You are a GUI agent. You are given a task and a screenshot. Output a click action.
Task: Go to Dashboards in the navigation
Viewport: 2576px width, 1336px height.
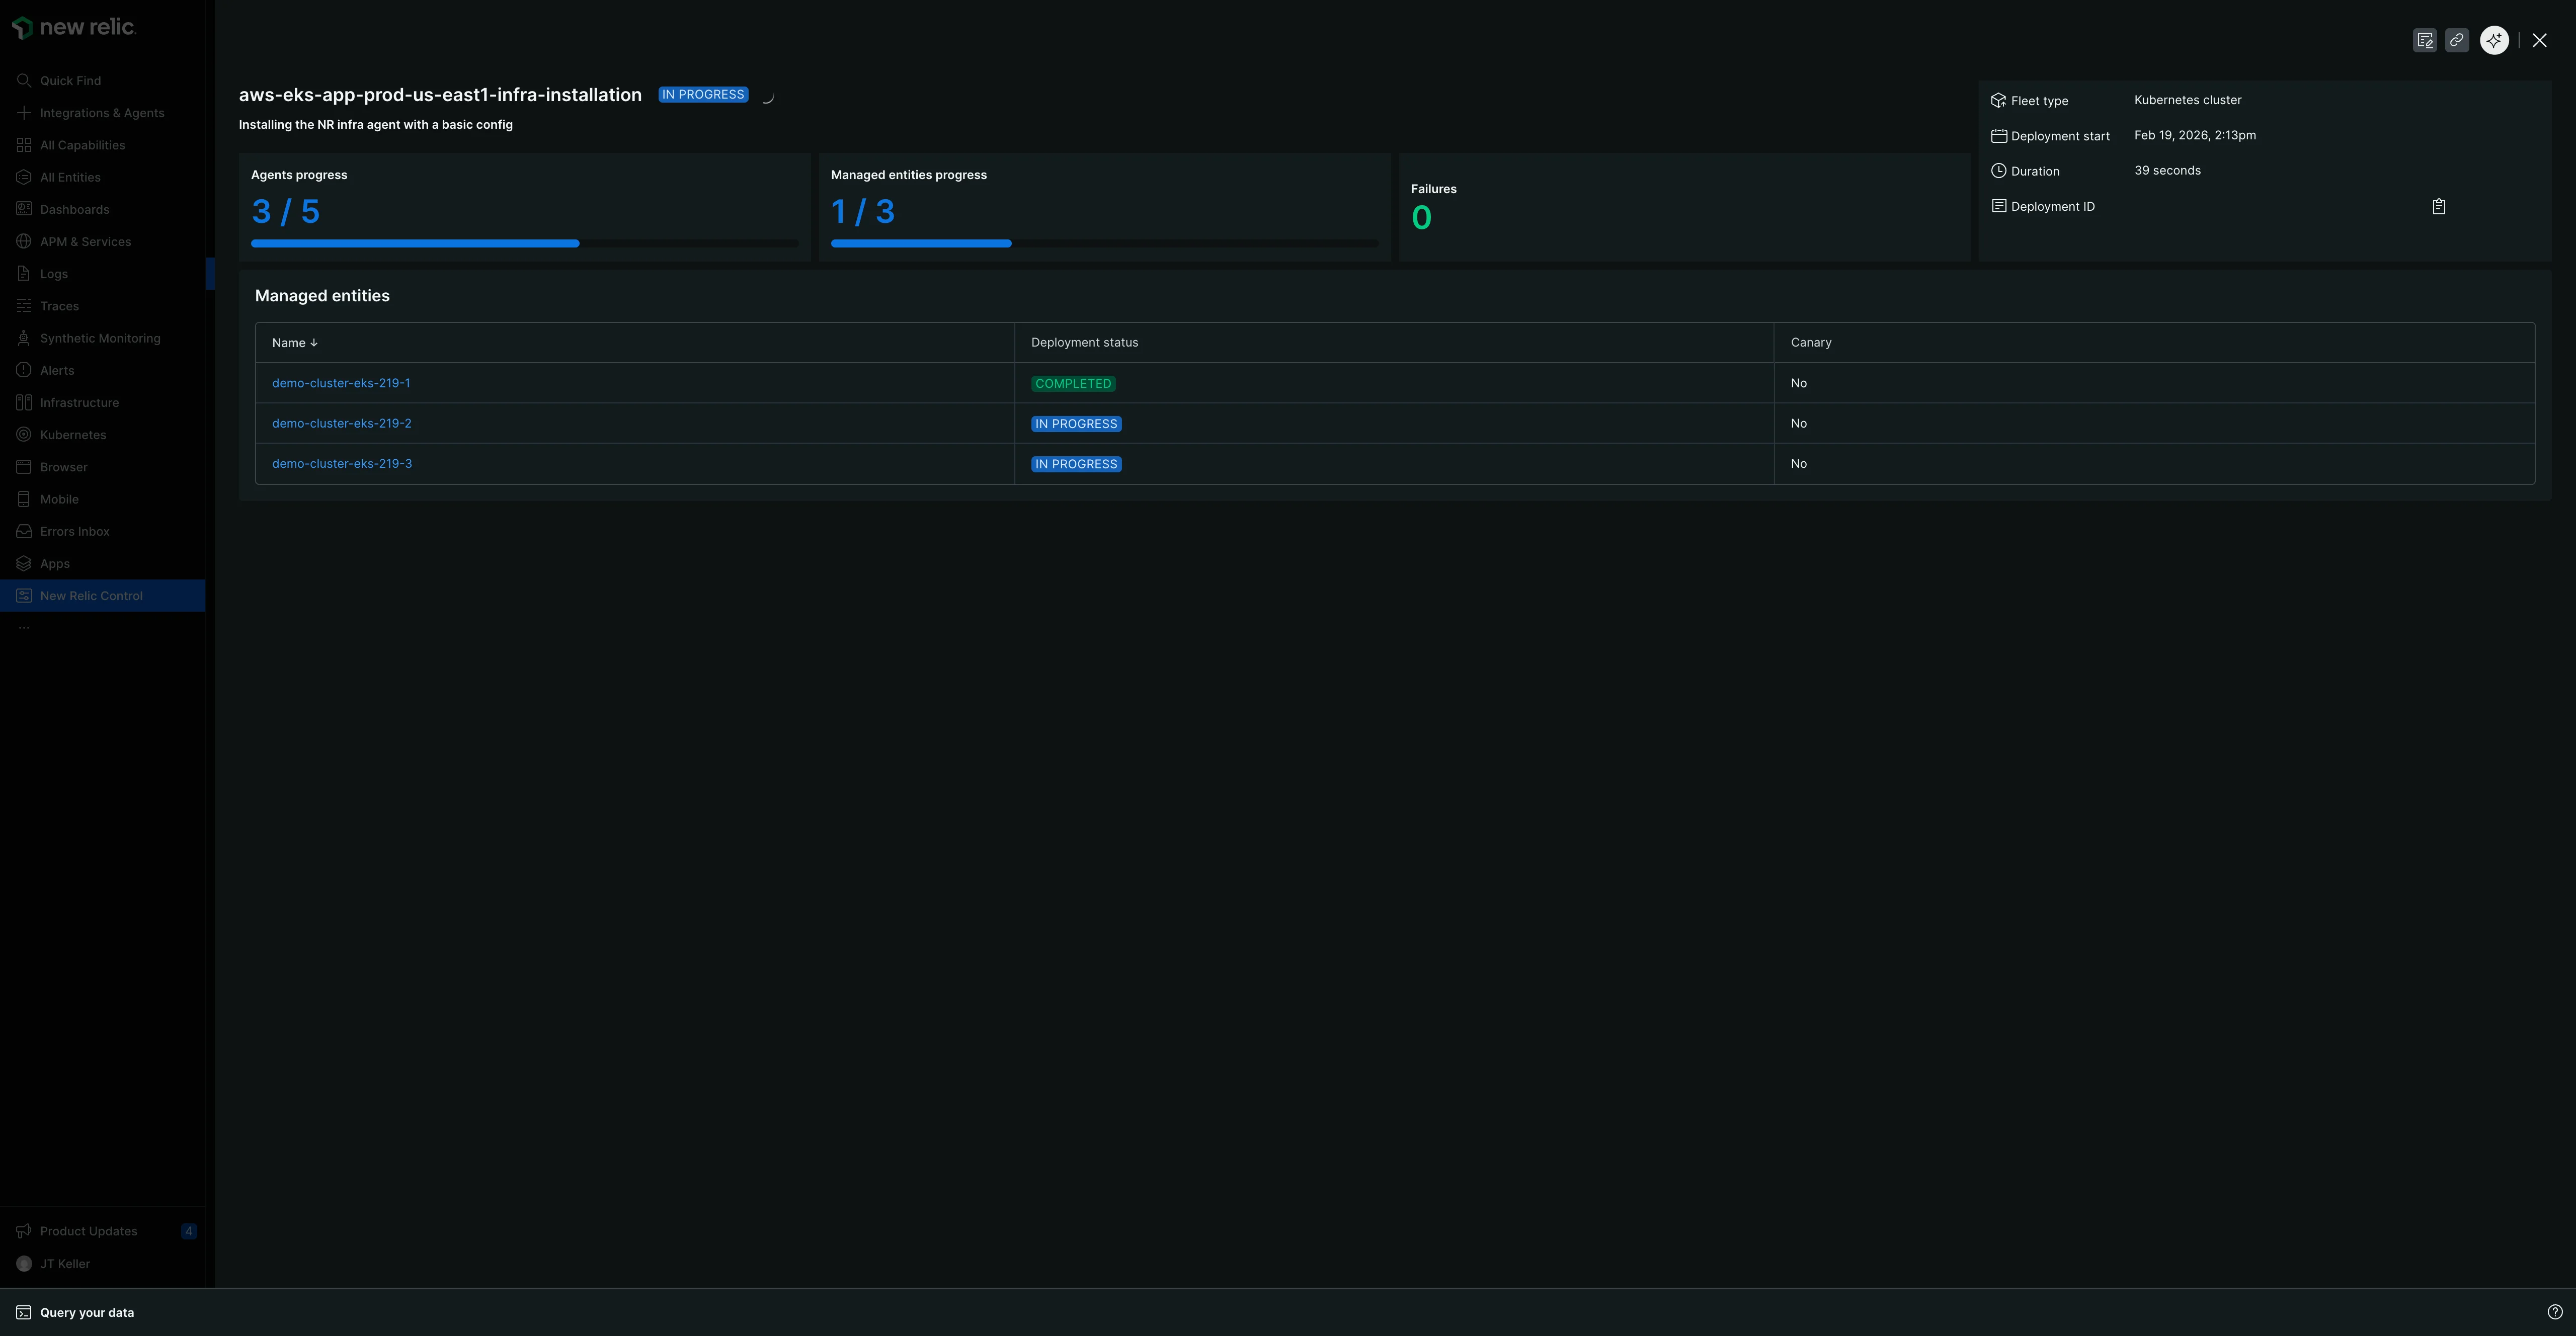(x=74, y=210)
